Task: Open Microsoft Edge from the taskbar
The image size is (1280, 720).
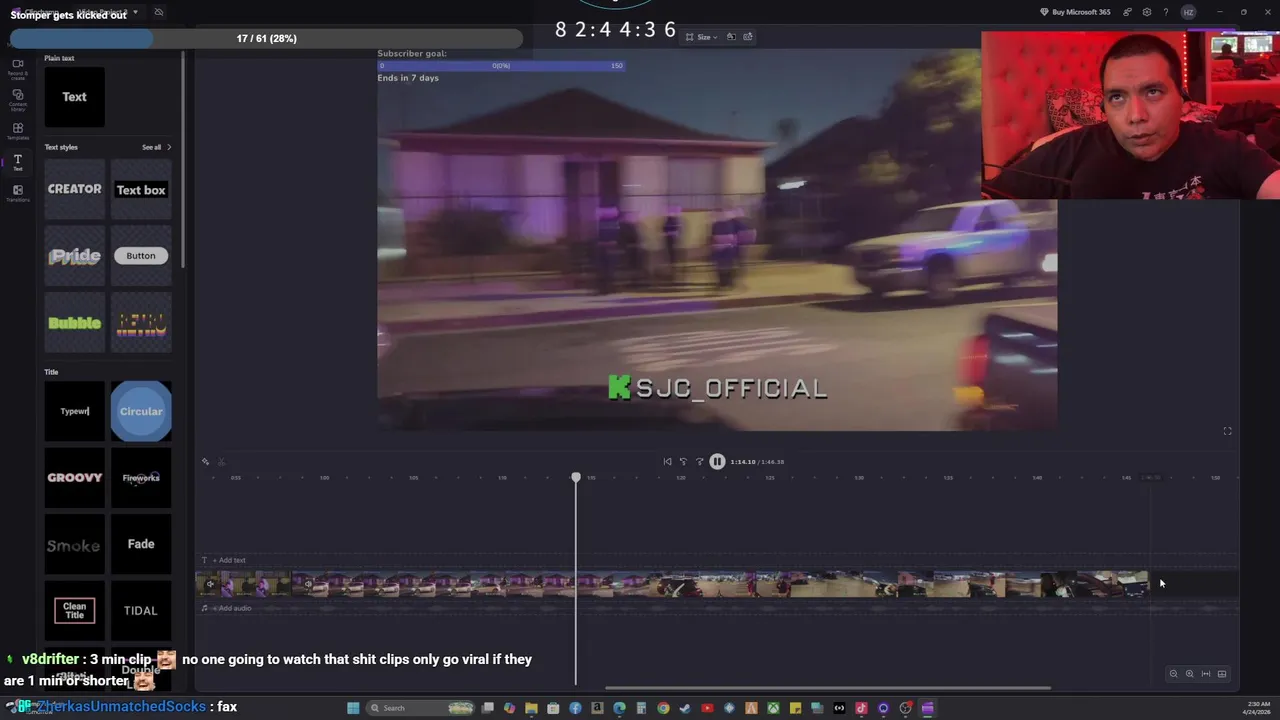Action: click(619, 708)
